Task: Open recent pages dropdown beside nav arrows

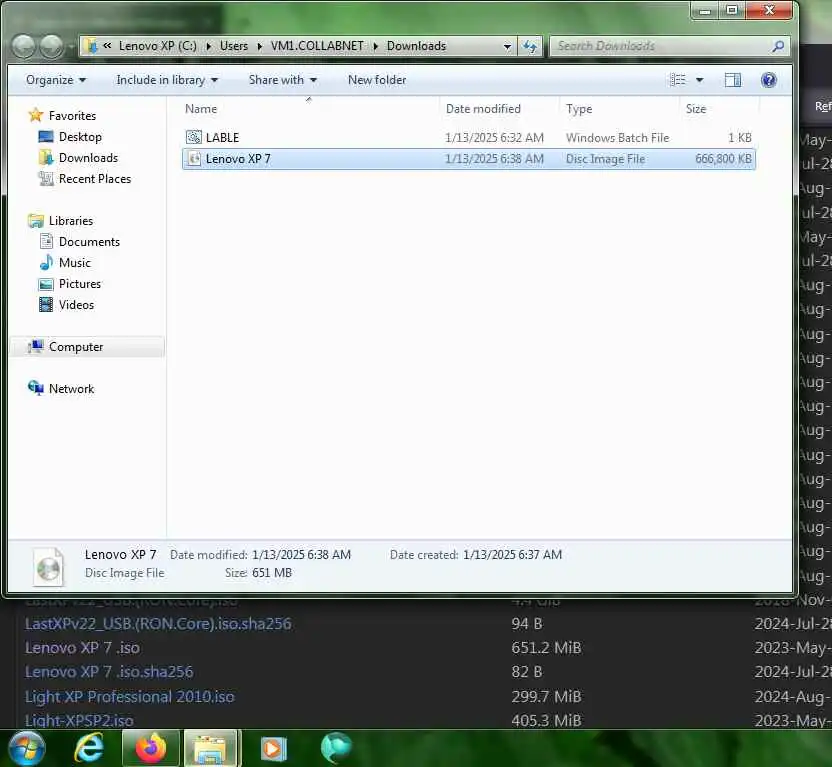Action: click(70, 47)
